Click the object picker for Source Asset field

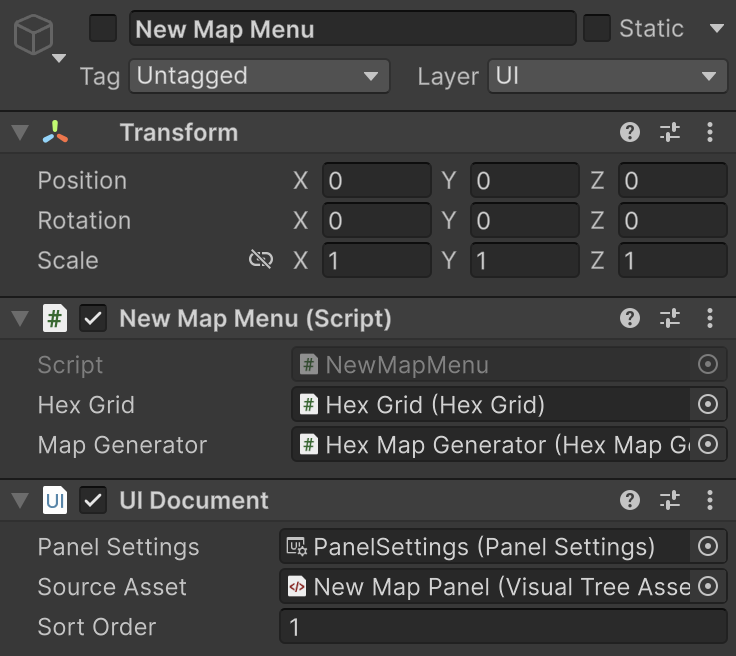pyautogui.click(x=708, y=587)
